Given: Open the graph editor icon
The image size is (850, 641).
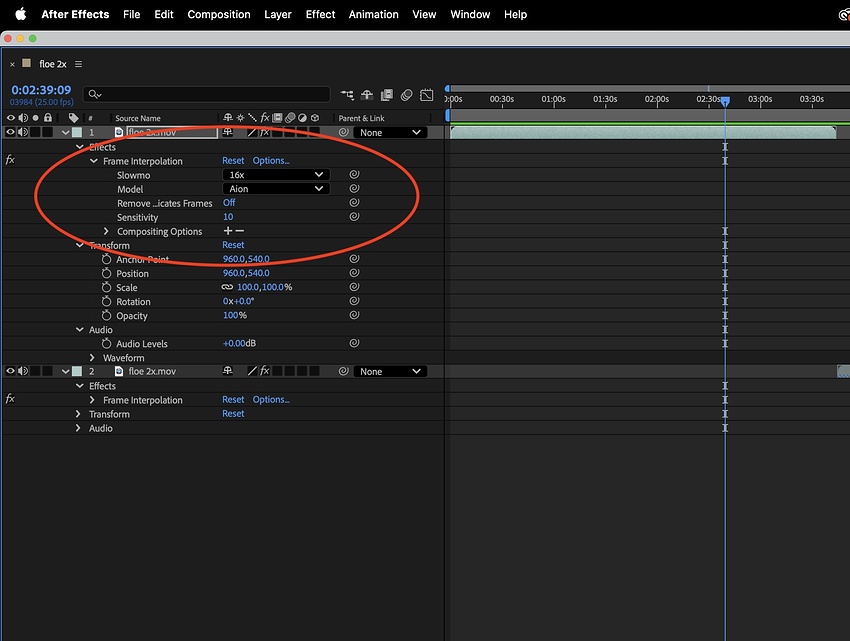Looking at the screenshot, I should [427, 95].
